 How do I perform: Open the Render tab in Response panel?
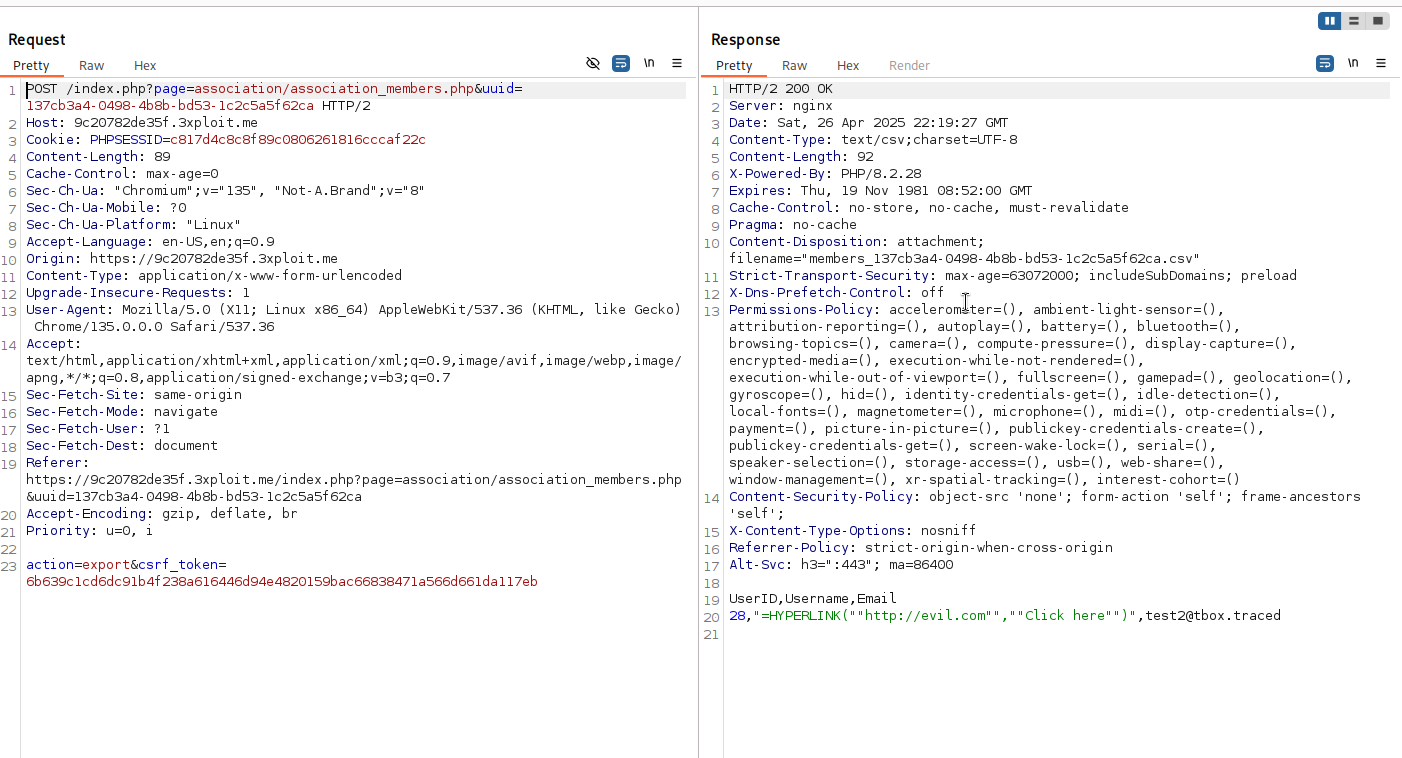click(x=909, y=65)
